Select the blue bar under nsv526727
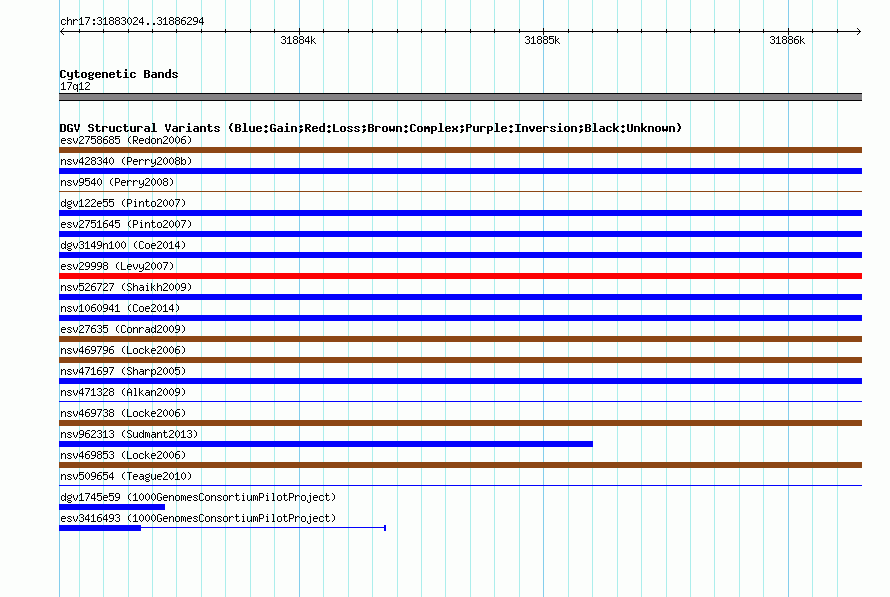Viewport: 890px width, 597px height. [x=460, y=297]
